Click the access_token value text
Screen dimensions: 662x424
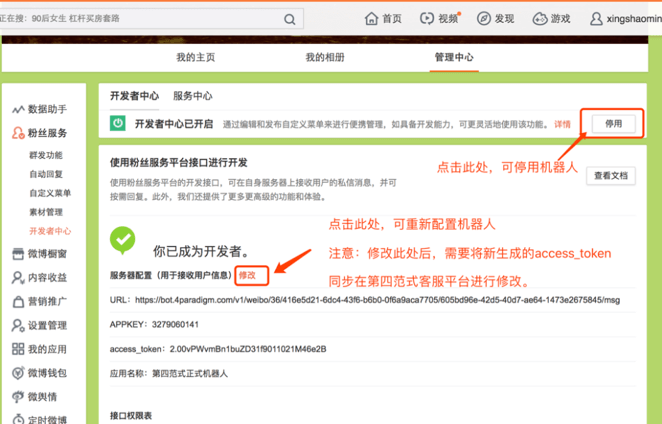[x=248, y=349]
